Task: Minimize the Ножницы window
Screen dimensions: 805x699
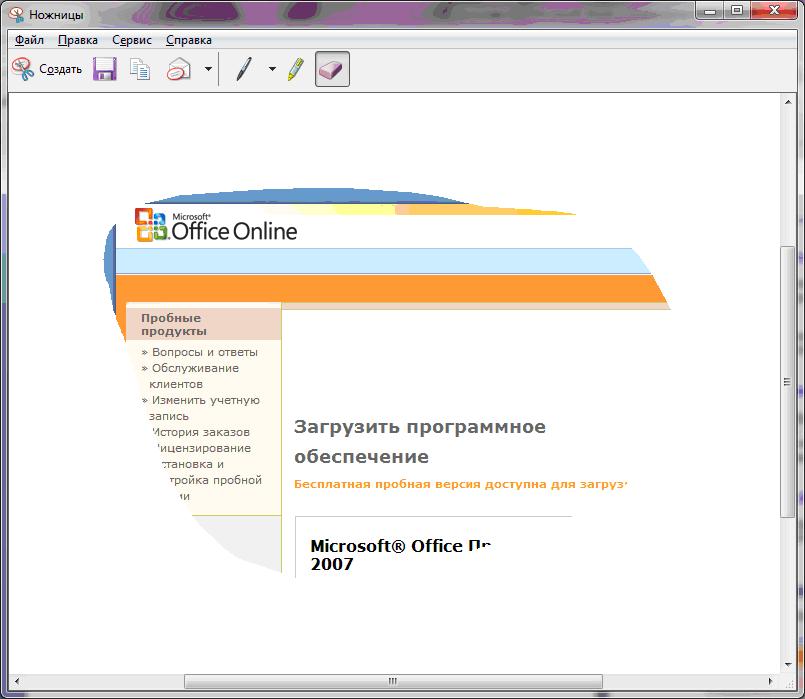Action: tap(710, 10)
